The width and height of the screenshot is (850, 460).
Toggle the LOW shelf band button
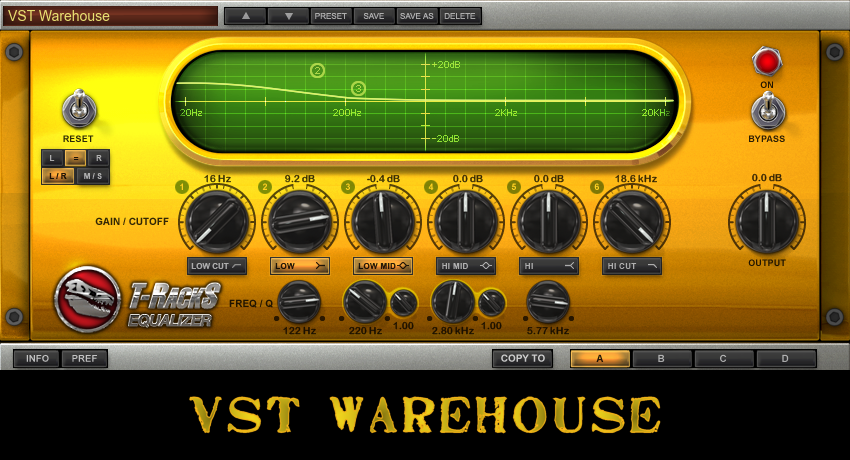[300, 266]
